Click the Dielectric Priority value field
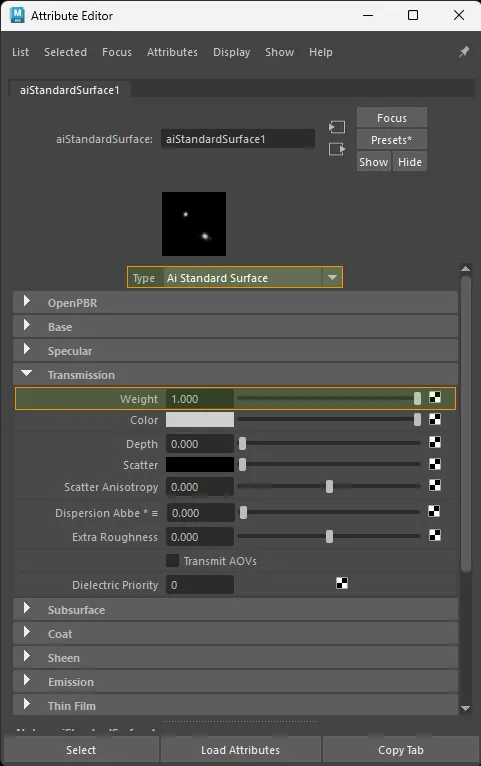Screen dimensions: 481x766 (x=200, y=584)
